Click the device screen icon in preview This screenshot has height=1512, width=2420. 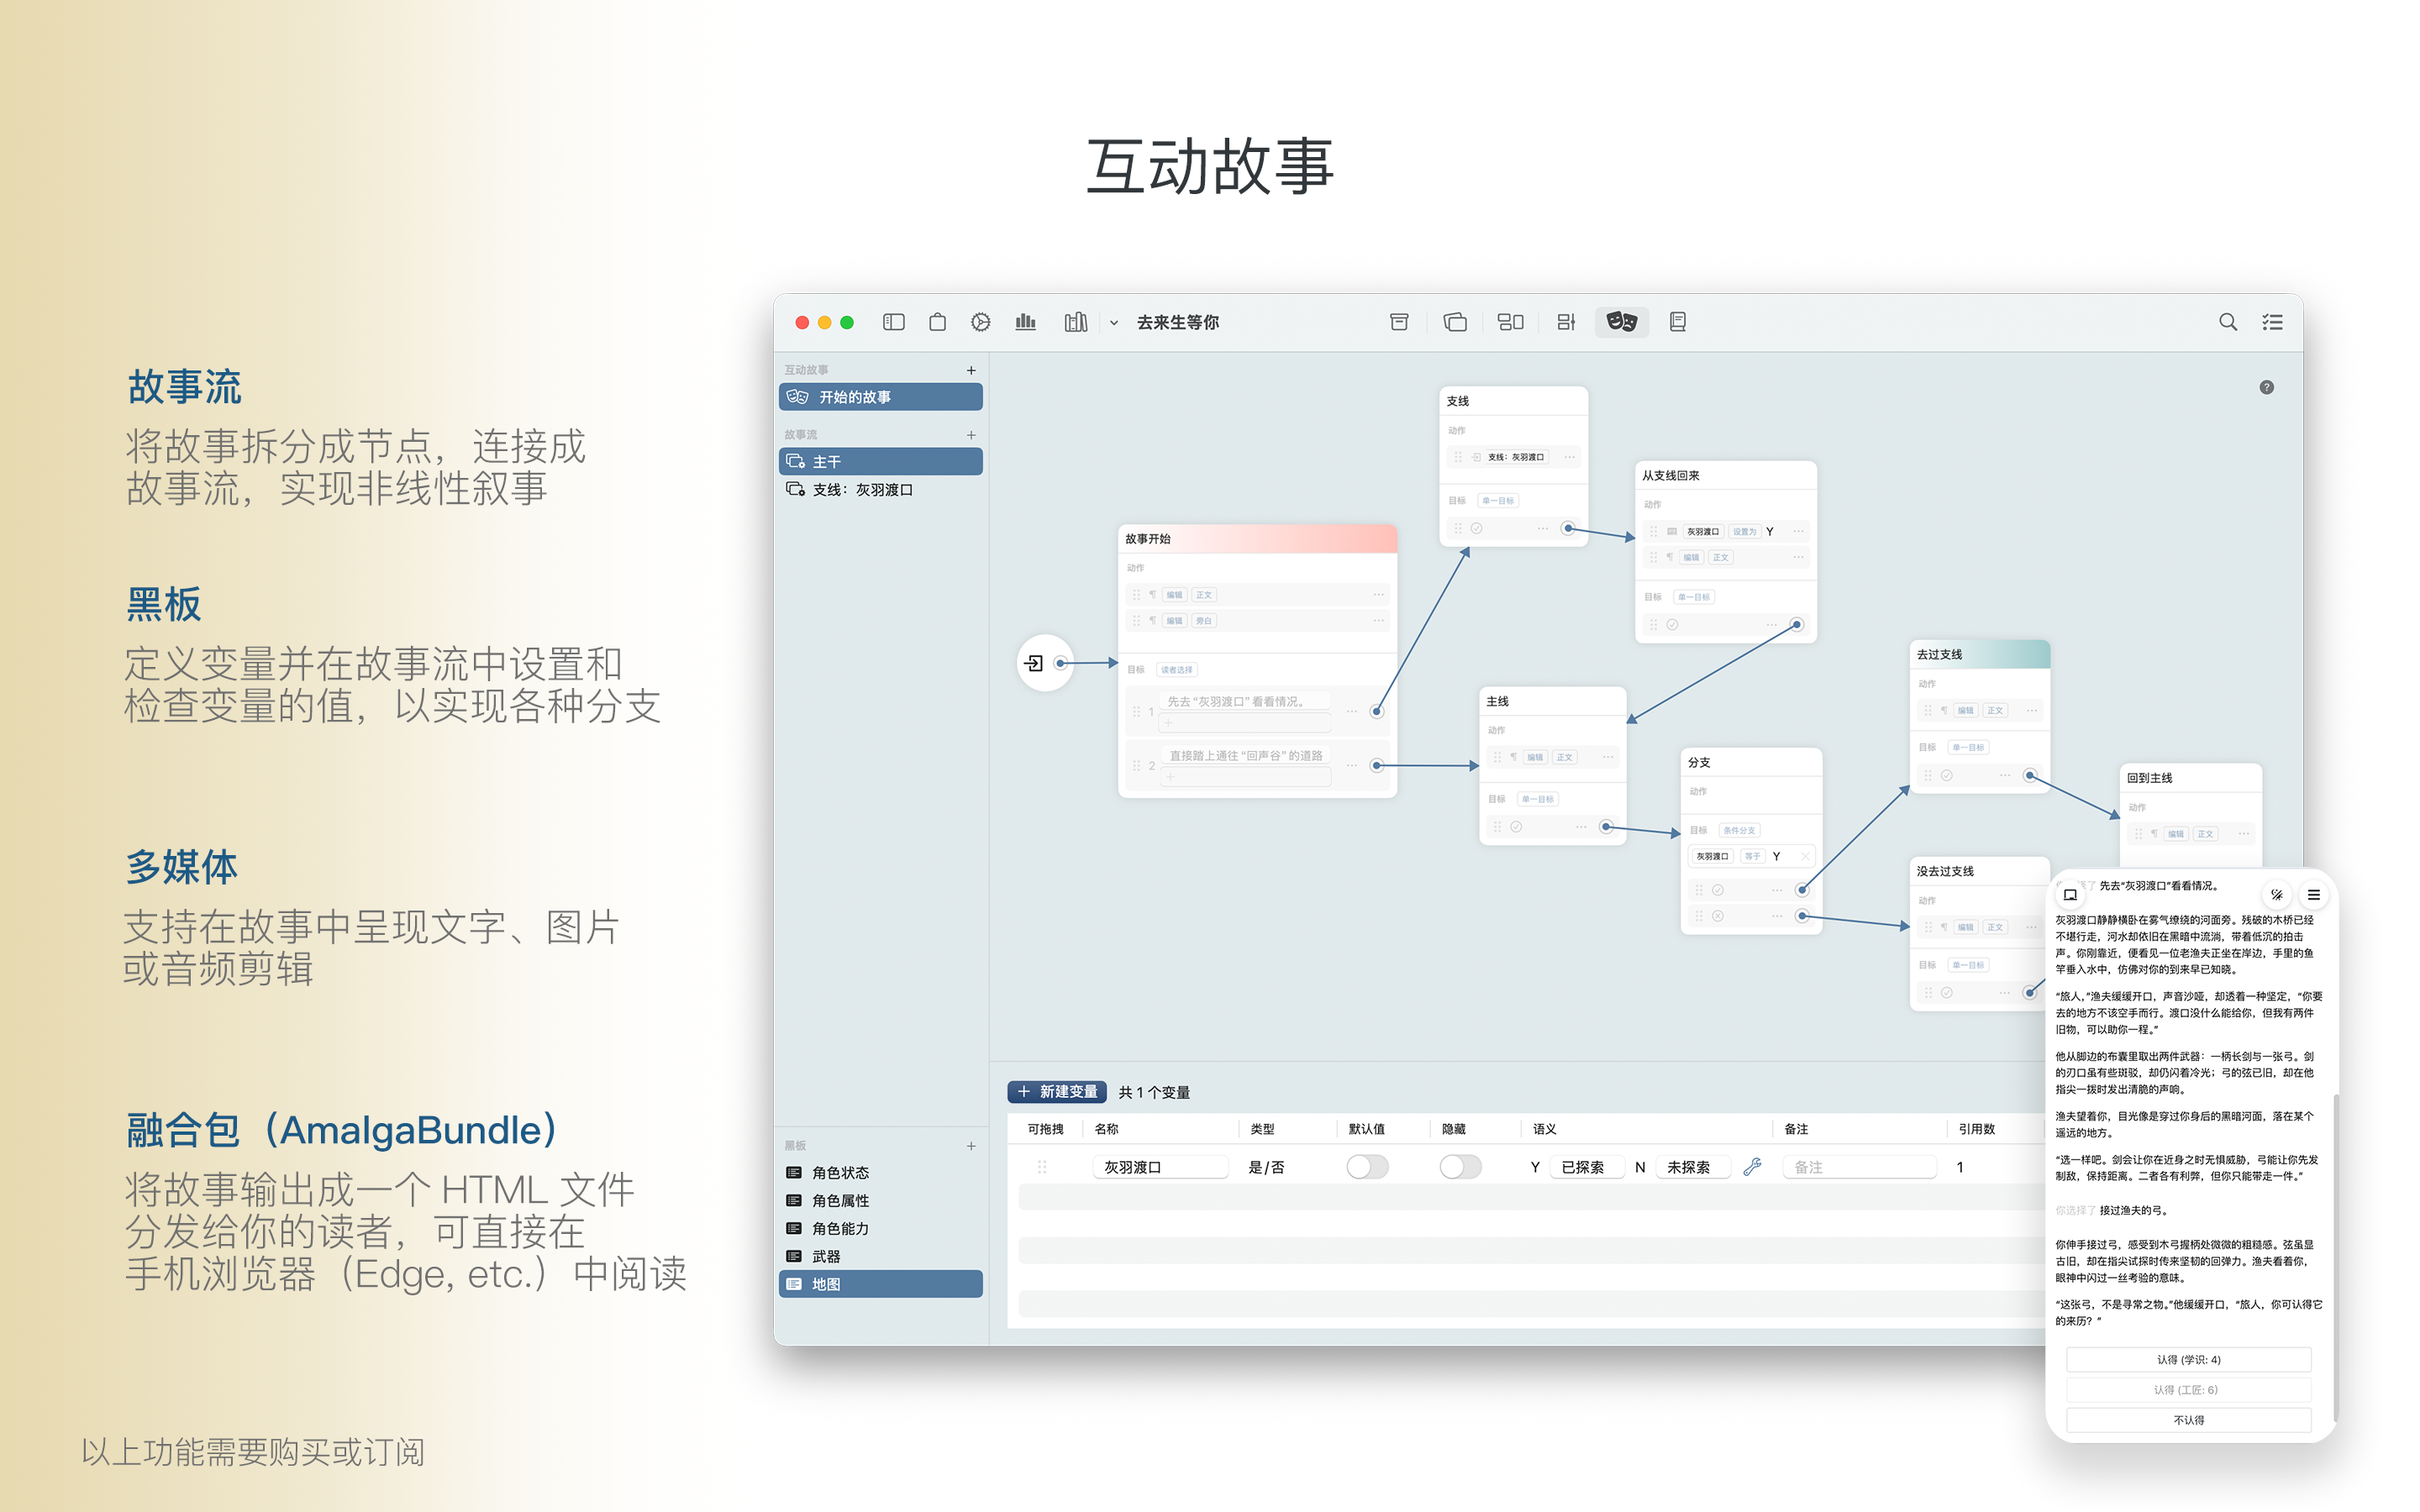click(x=2070, y=894)
